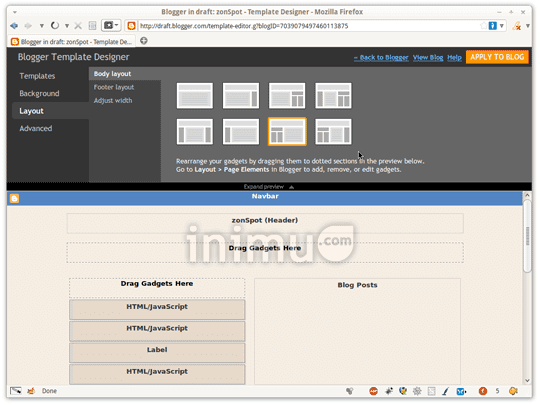Viewport: 540px width, 405px height.
Task: Click the APPLY TO BLOG button
Action: coord(497,57)
